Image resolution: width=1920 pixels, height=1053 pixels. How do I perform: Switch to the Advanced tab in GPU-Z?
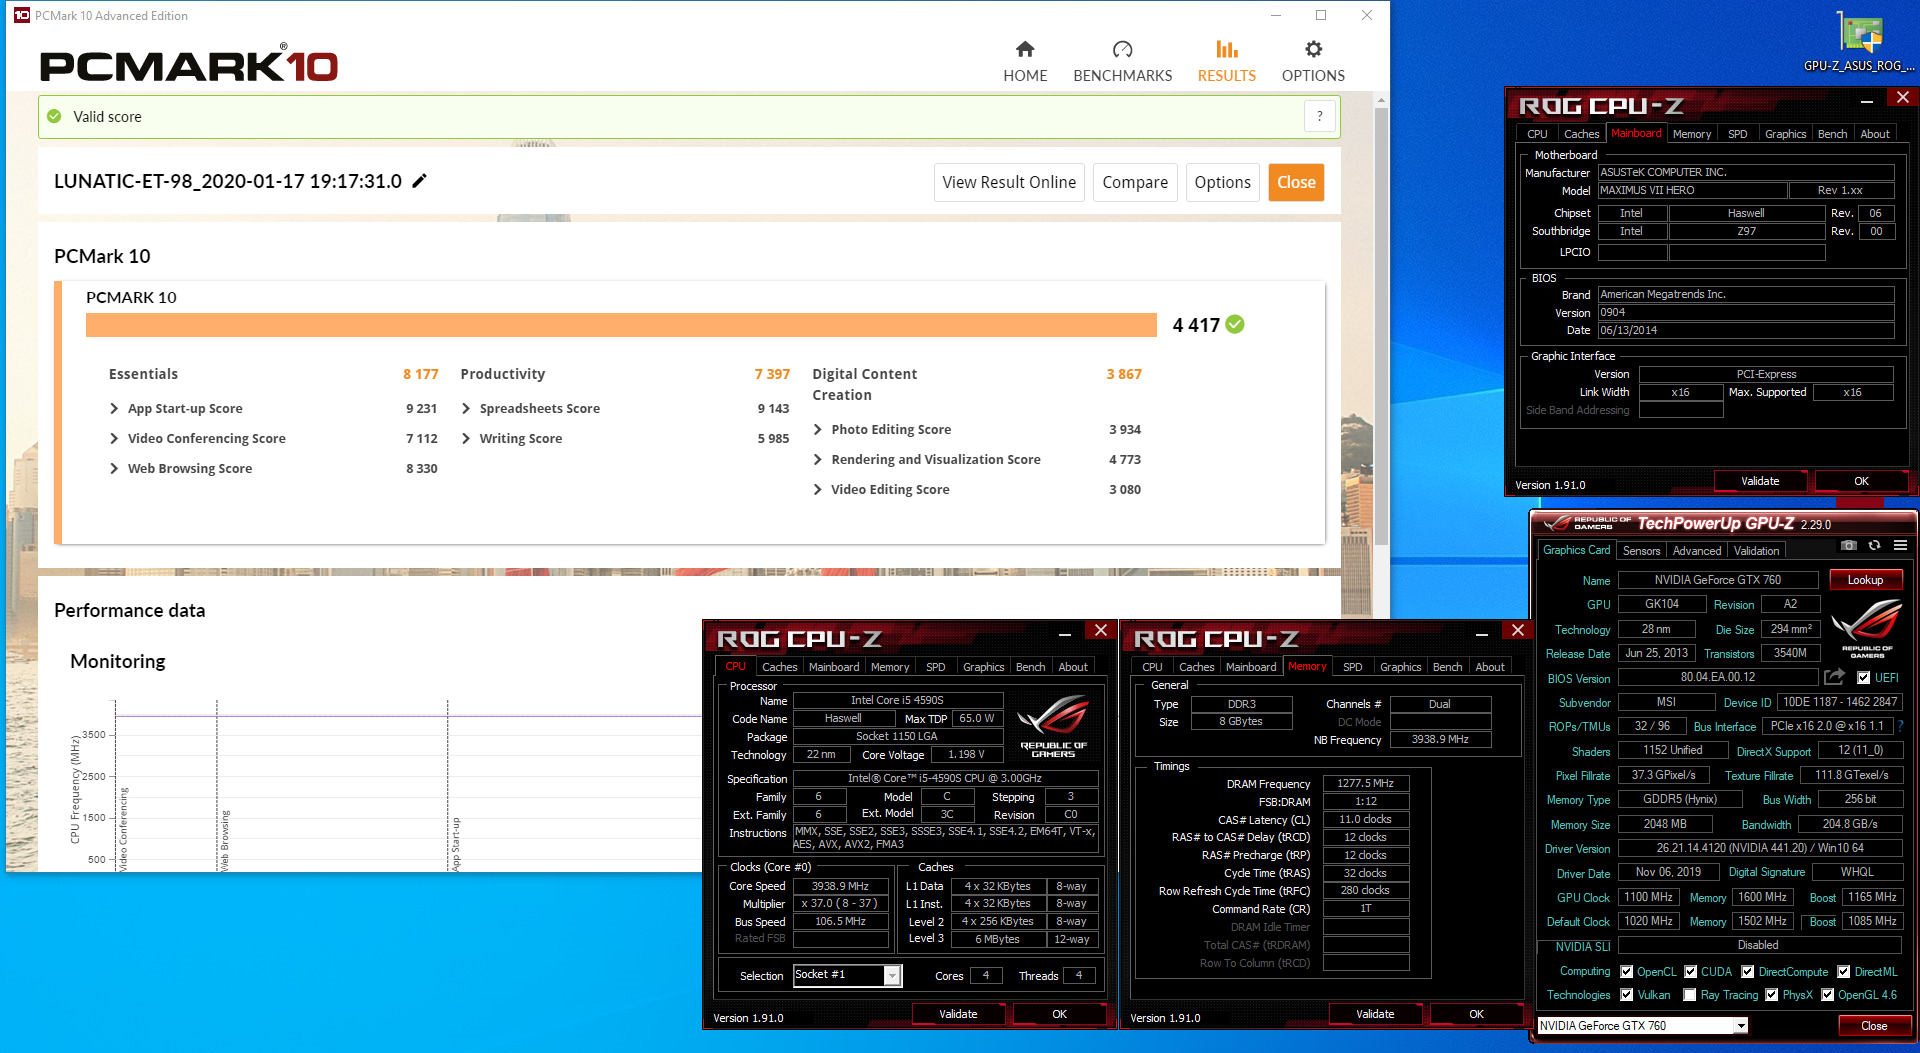pyautogui.click(x=1697, y=551)
